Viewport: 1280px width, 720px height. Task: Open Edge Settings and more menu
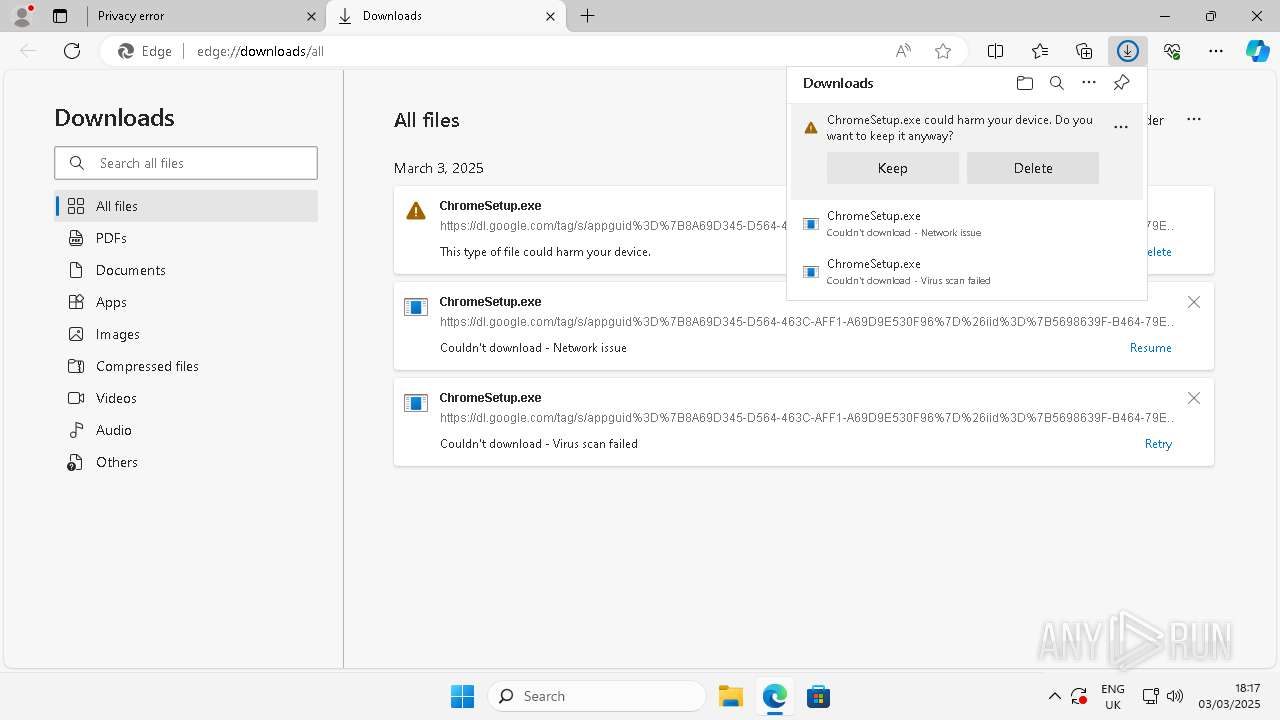(1216, 51)
